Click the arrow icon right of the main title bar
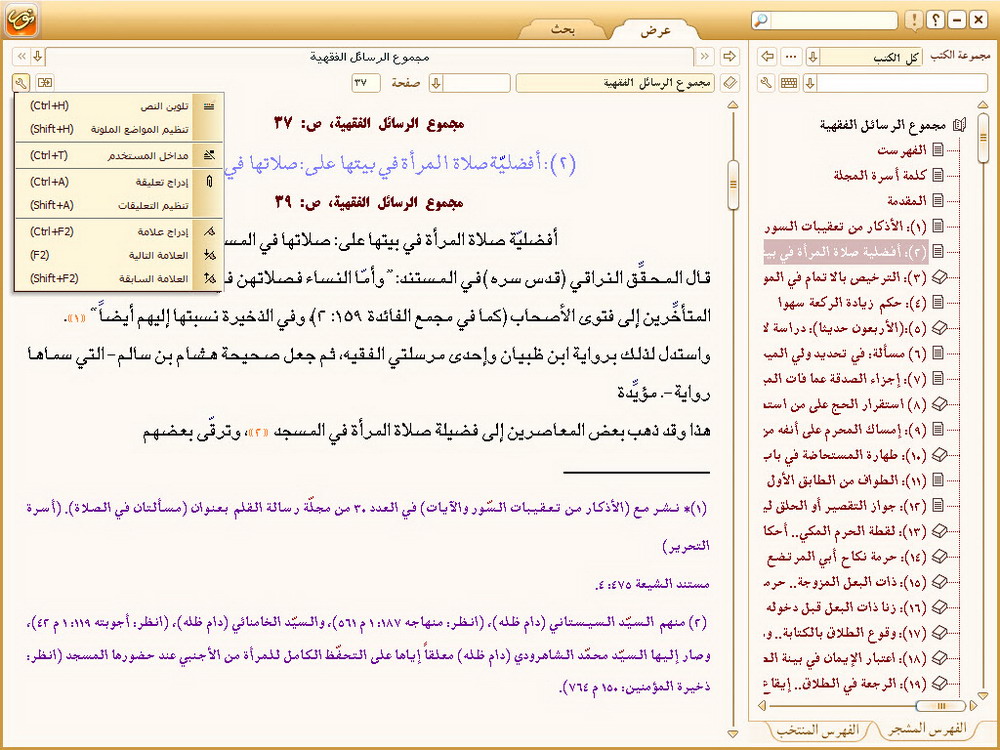Viewport: 1000px width, 750px height. coord(729,57)
